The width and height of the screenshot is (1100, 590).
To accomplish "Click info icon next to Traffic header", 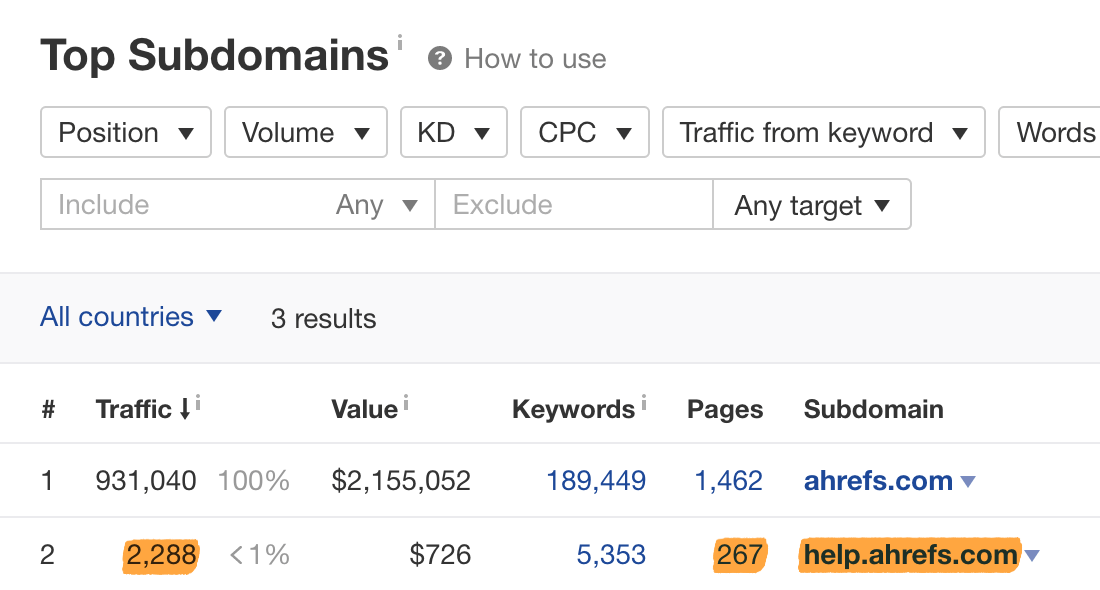I will 198,402.
